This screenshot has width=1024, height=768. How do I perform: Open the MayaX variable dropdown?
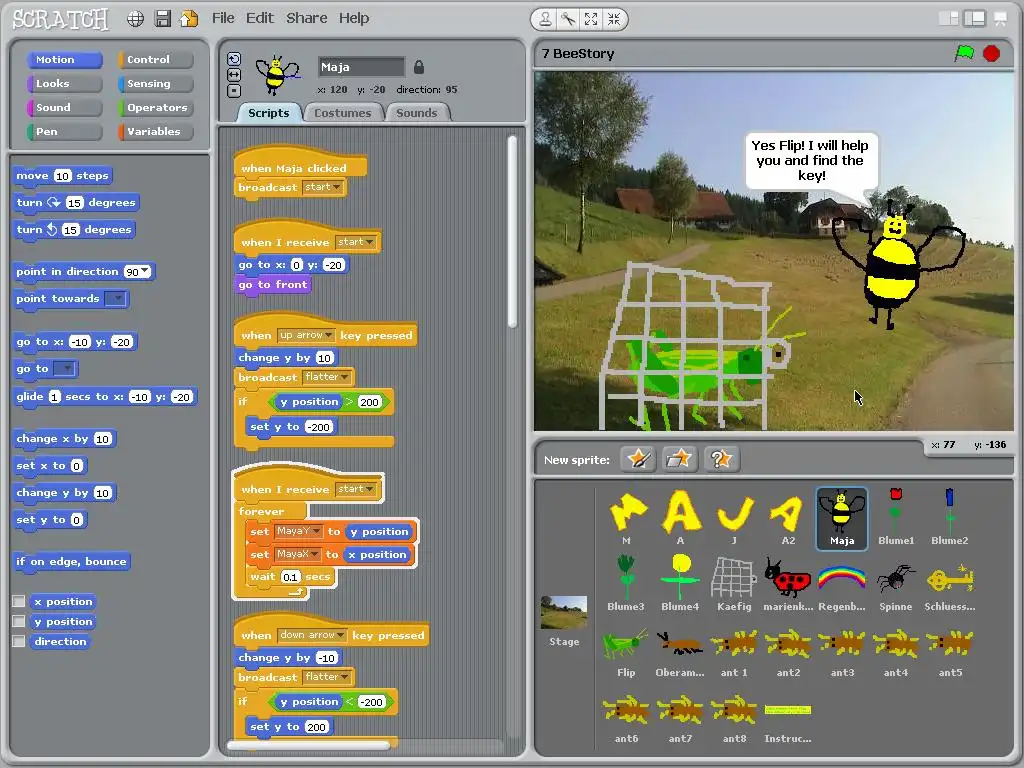[x=314, y=554]
